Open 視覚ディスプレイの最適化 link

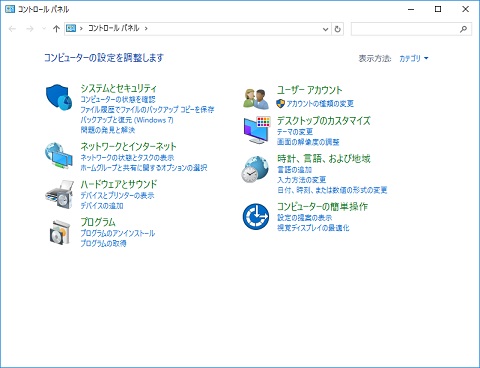tap(313, 228)
